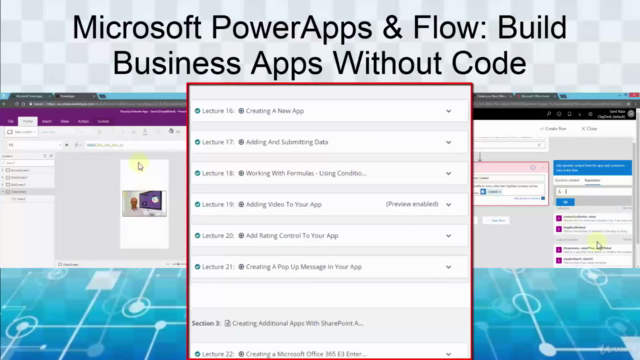Image resolution: width=640 pixels, height=360 pixels.
Task: Switch to the Expression tab in Flow
Action: click(x=592, y=180)
